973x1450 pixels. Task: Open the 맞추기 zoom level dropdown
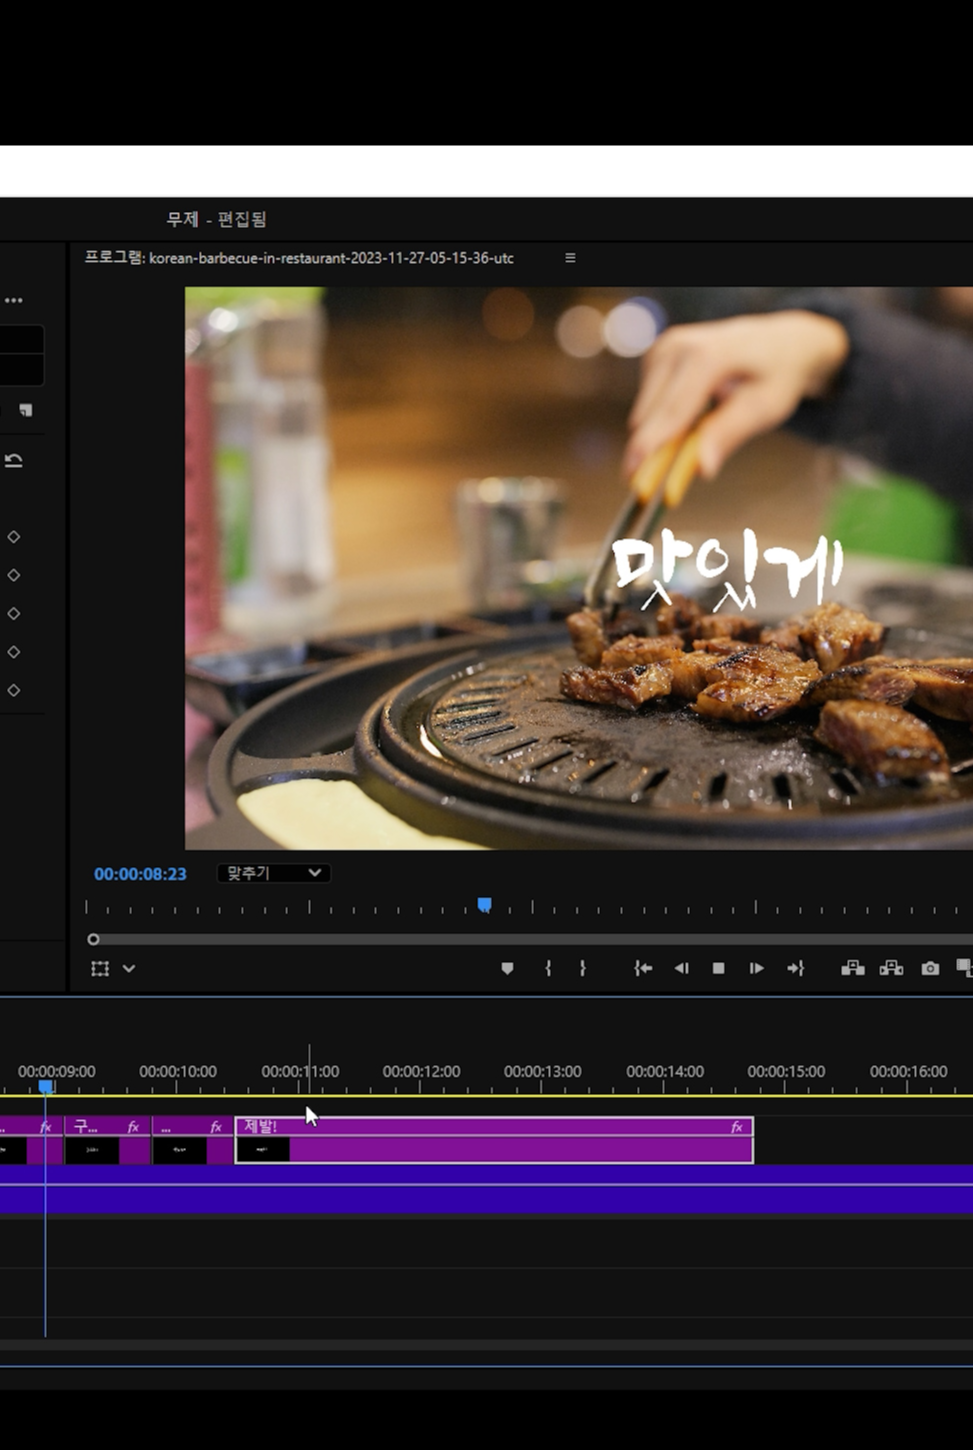coord(274,873)
